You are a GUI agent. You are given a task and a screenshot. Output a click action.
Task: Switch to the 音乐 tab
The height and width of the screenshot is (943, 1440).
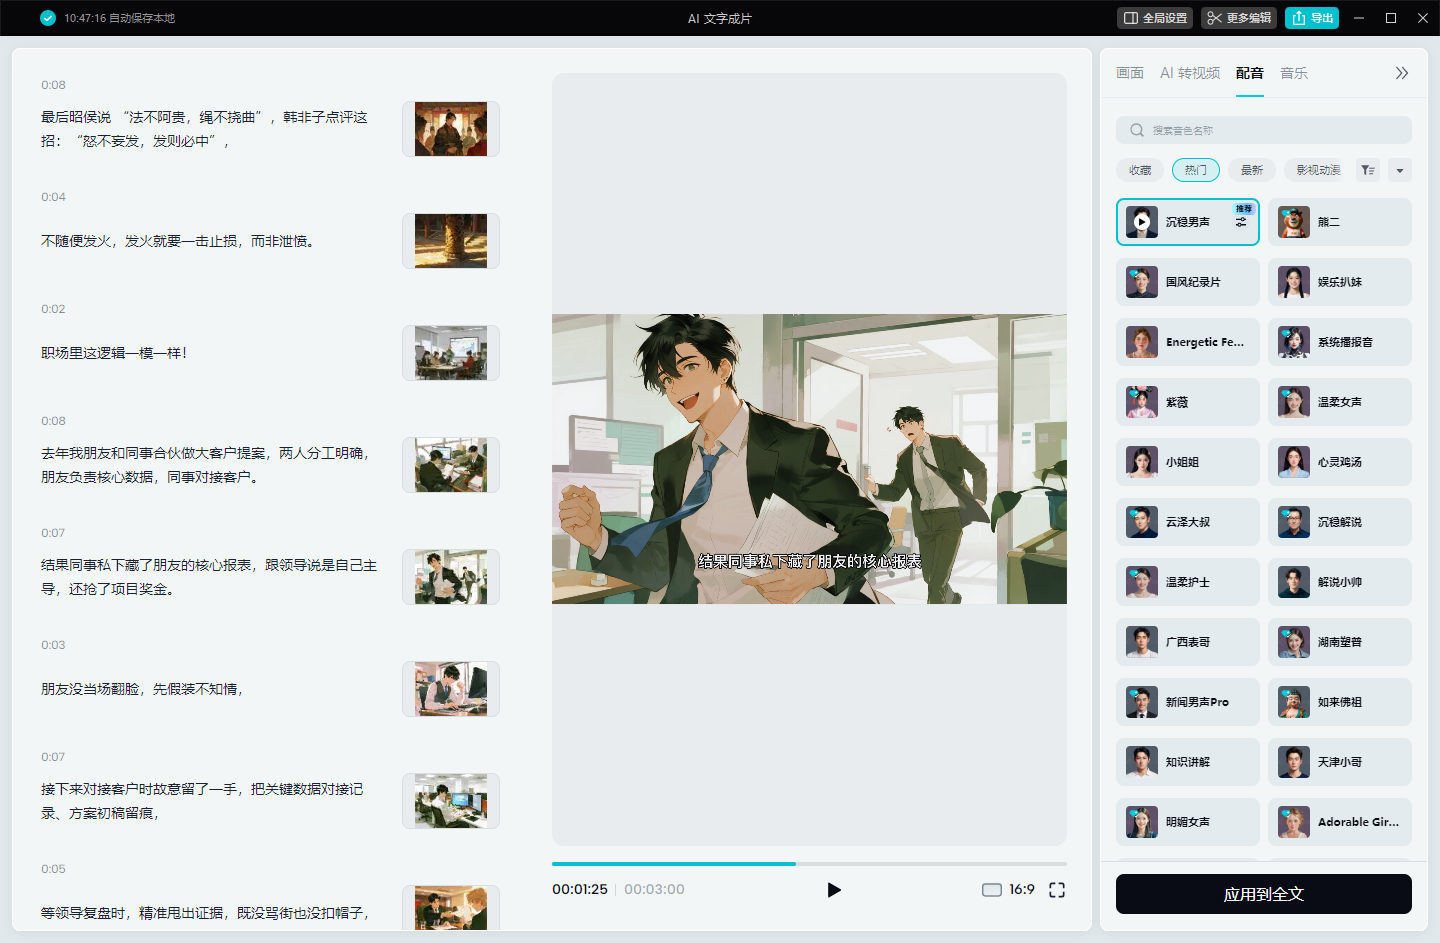tap(1294, 73)
